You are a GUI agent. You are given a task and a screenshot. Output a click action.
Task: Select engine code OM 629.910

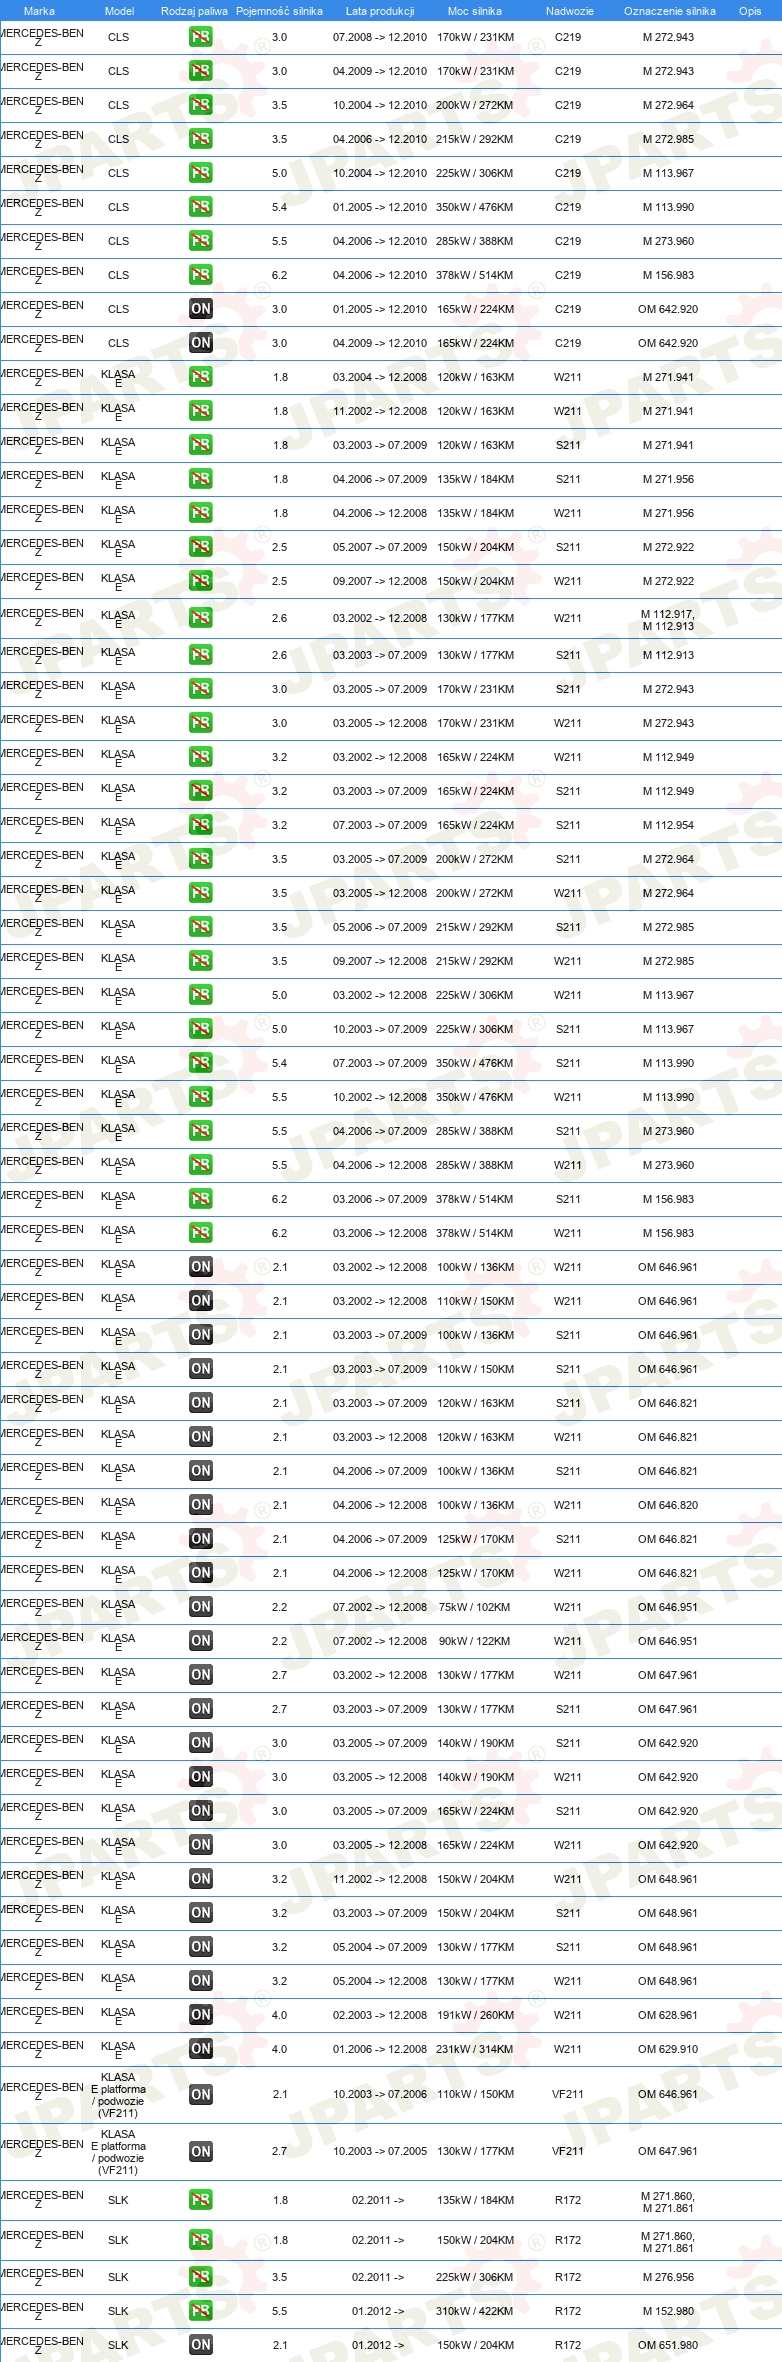pos(668,2049)
